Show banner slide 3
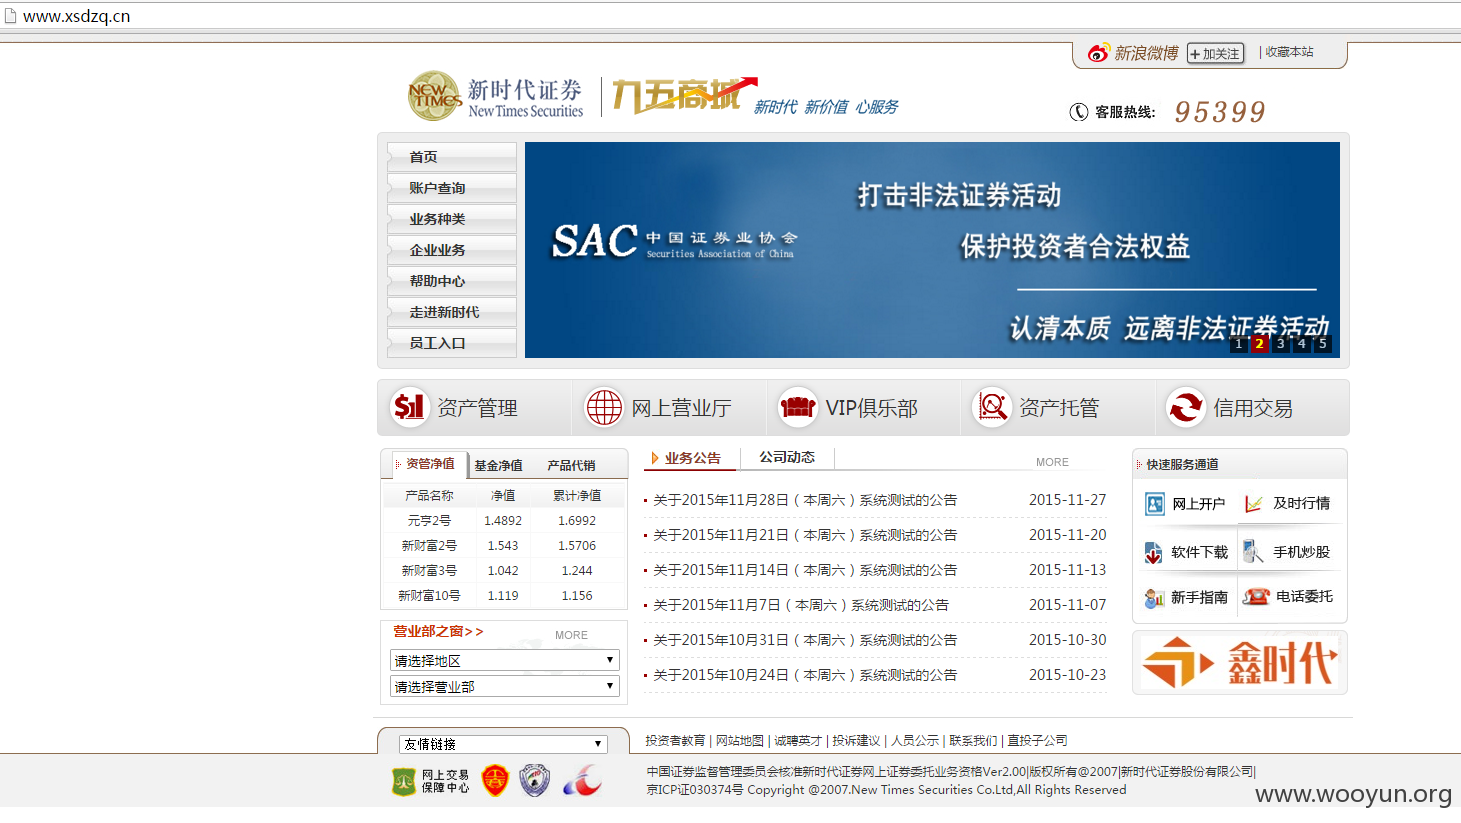 tap(1281, 344)
